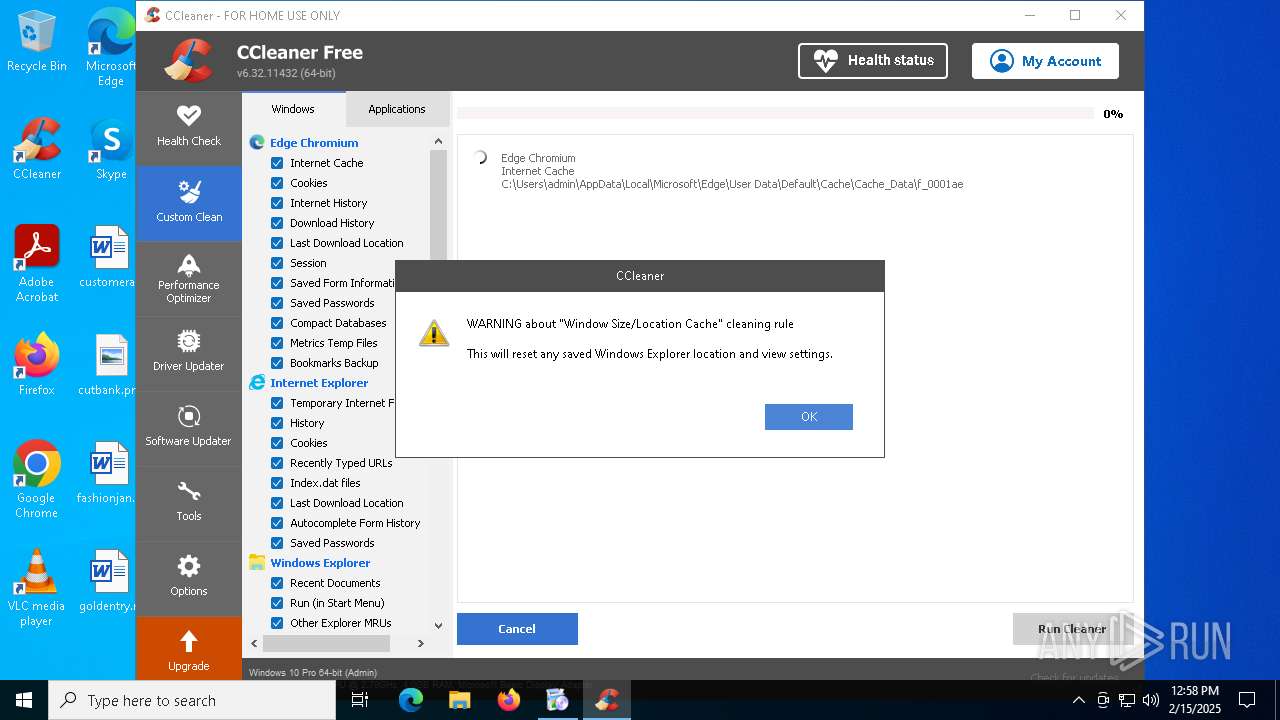This screenshot has width=1280, height=720.
Task: Show hidden icons in the system tray
Action: click(1078, 700)
